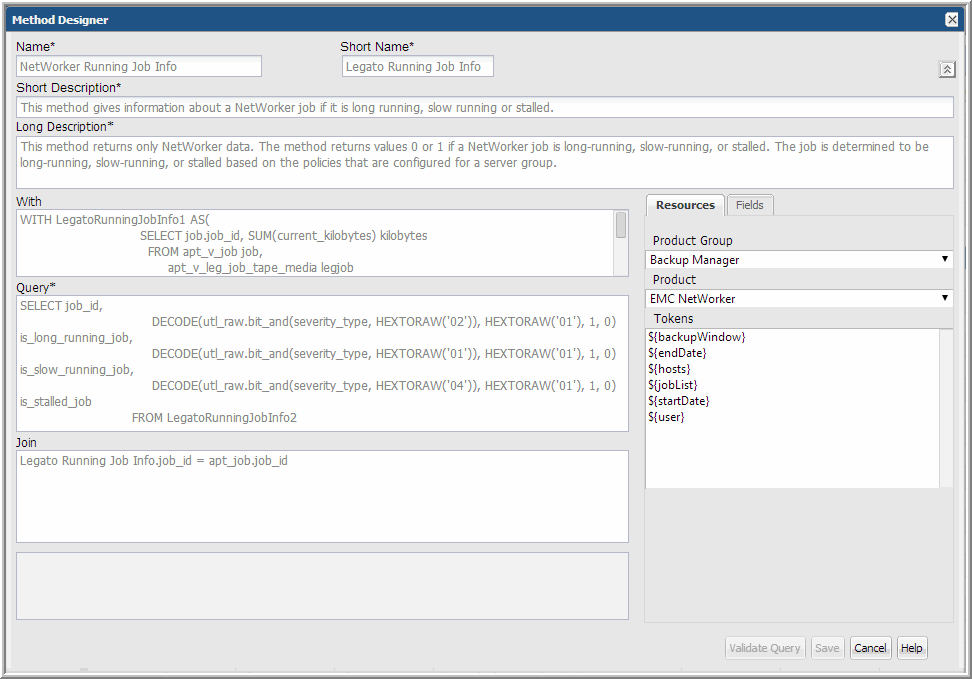The width and height of the screenshot is (972, 679).
Task: Switch to the Fields tab
Action: [x=749, y=205]
